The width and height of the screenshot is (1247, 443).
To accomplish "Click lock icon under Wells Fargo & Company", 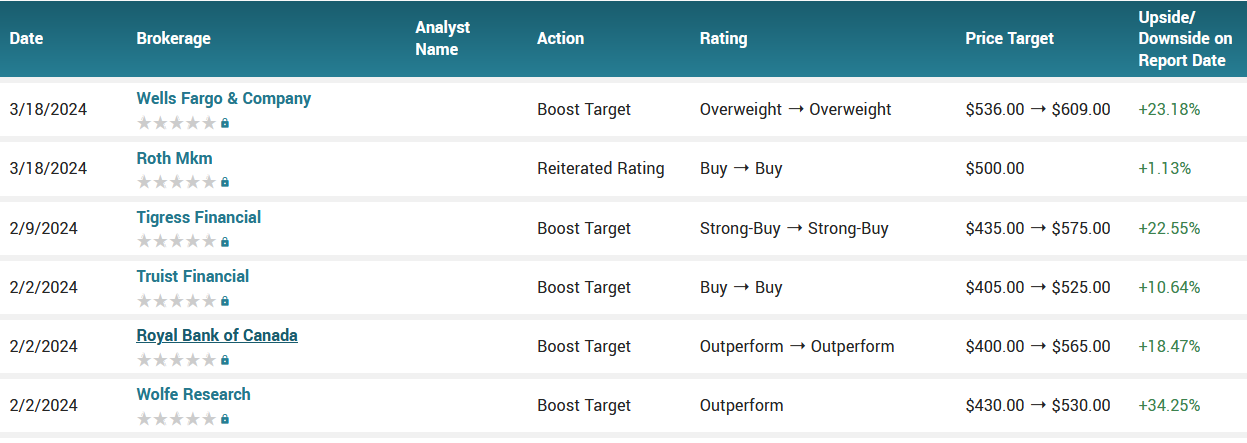I will [225, 123].
